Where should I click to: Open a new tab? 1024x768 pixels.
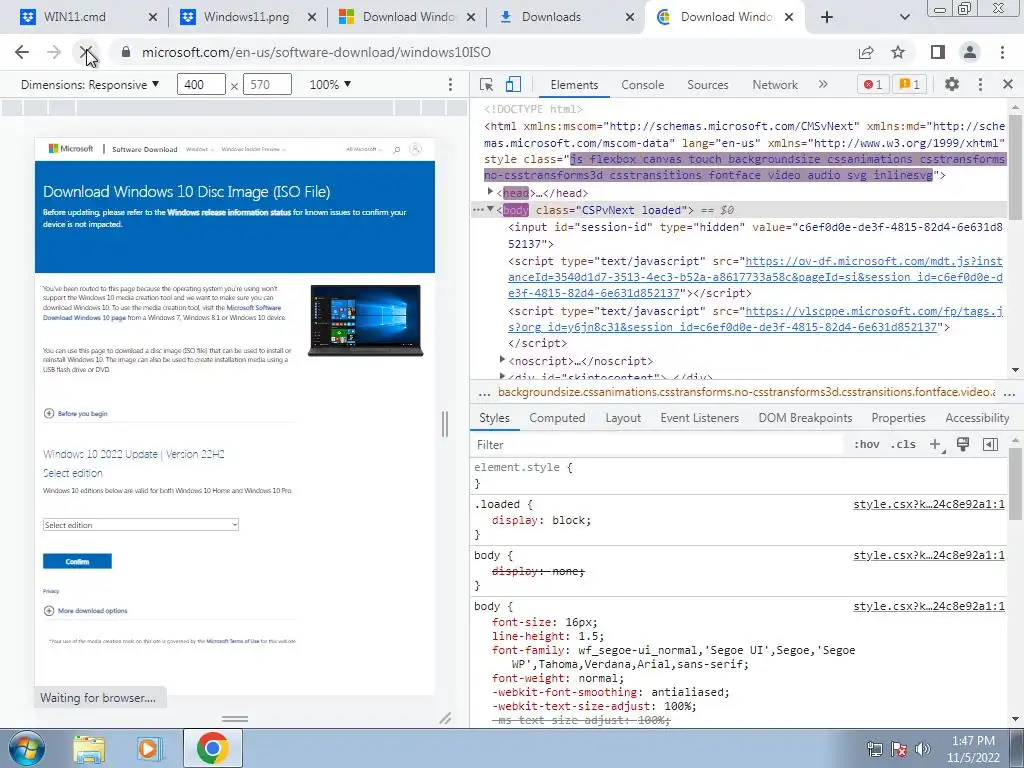[x=827, y=17]
